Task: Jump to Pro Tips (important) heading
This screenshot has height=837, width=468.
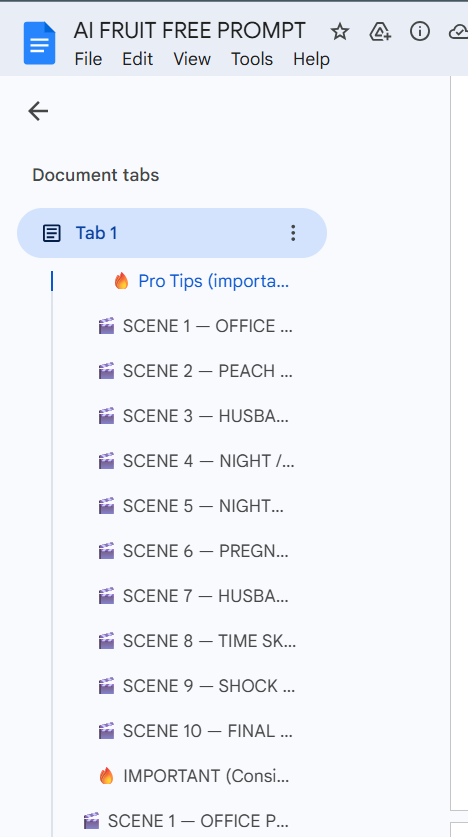Action: pos(202,281)
